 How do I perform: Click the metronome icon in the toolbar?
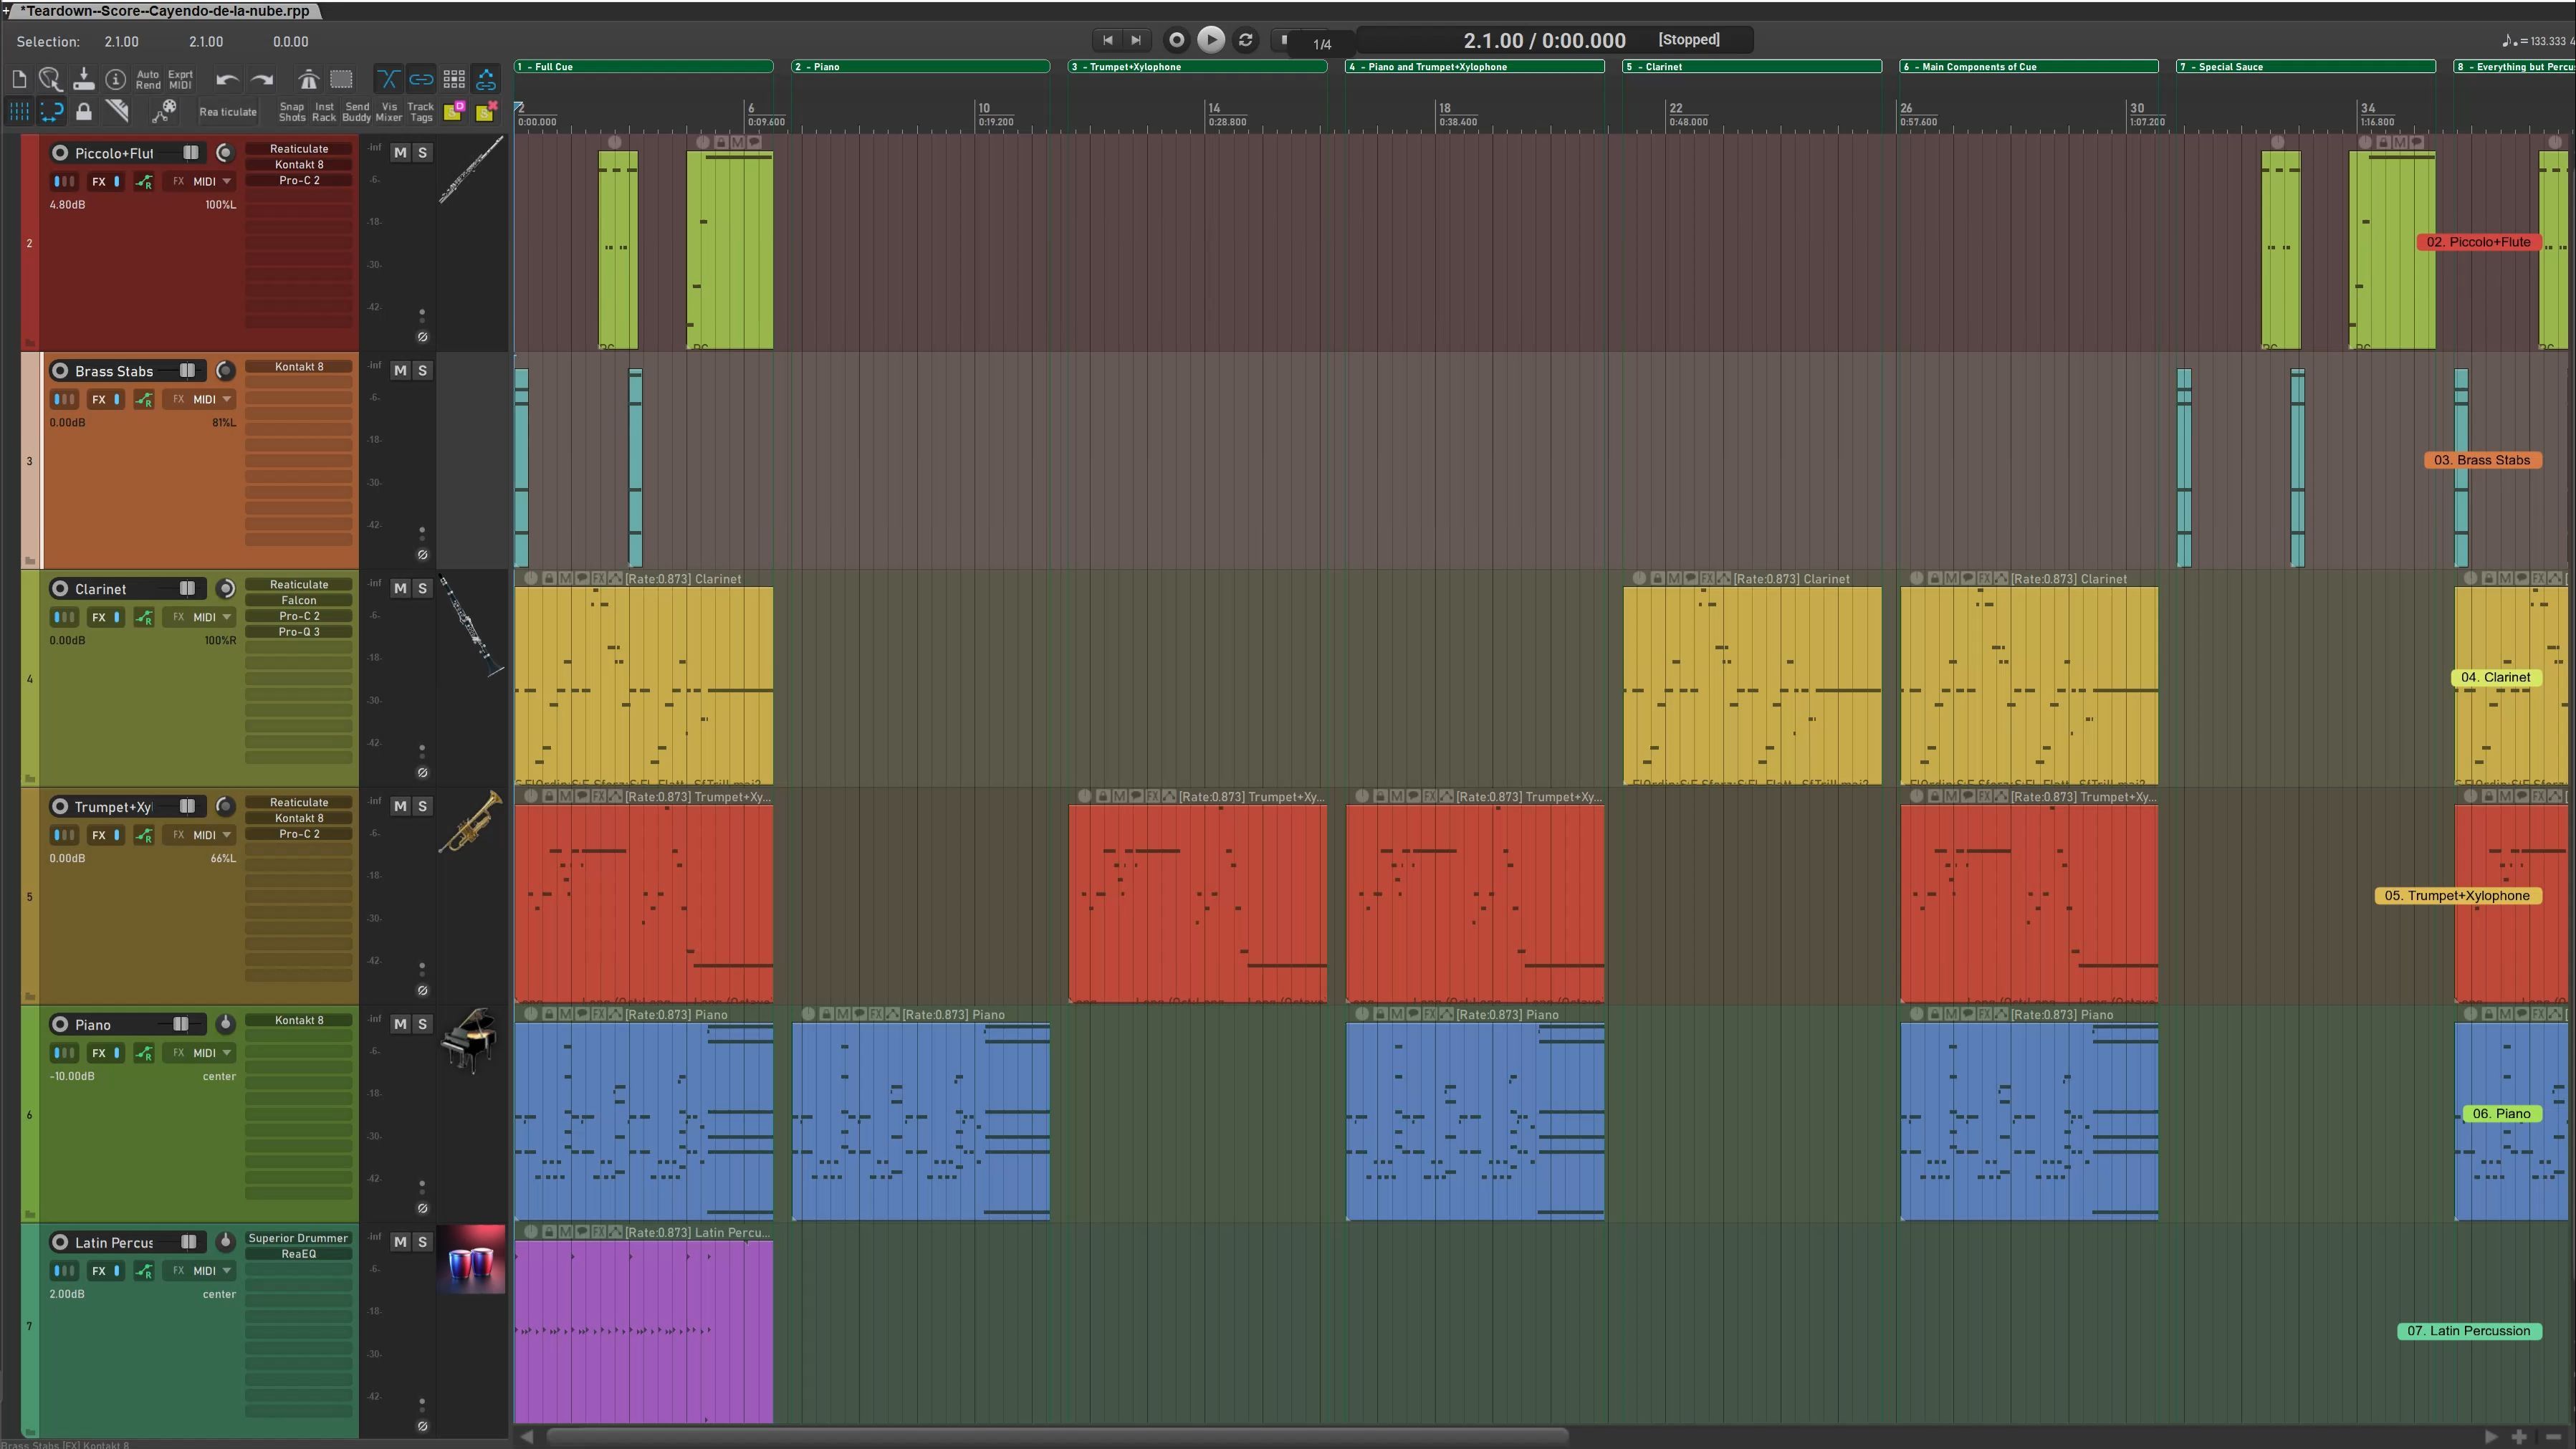(308, 79)
